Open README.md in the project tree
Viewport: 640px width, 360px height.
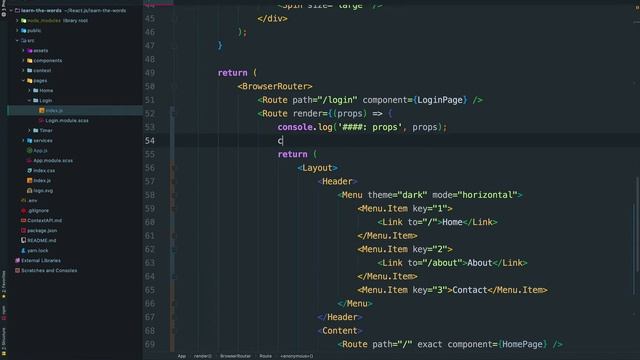[x=42, y=240]
